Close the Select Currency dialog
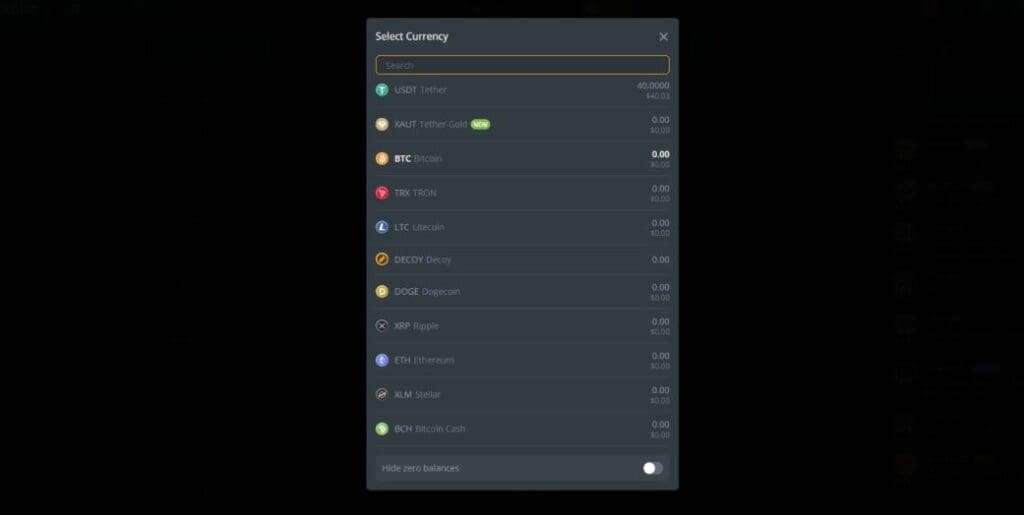The height and width of the screenshot is (515, 1024). [x=664, y=37]
